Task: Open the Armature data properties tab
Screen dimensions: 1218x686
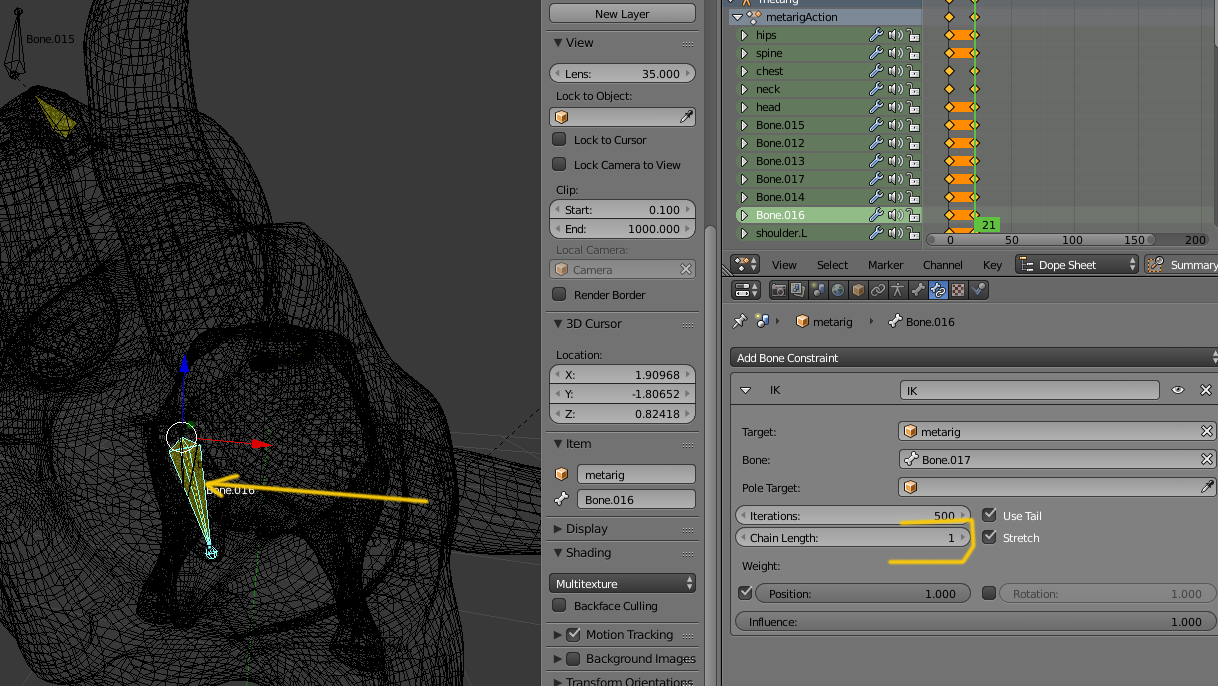Action: tap(898, 290)
